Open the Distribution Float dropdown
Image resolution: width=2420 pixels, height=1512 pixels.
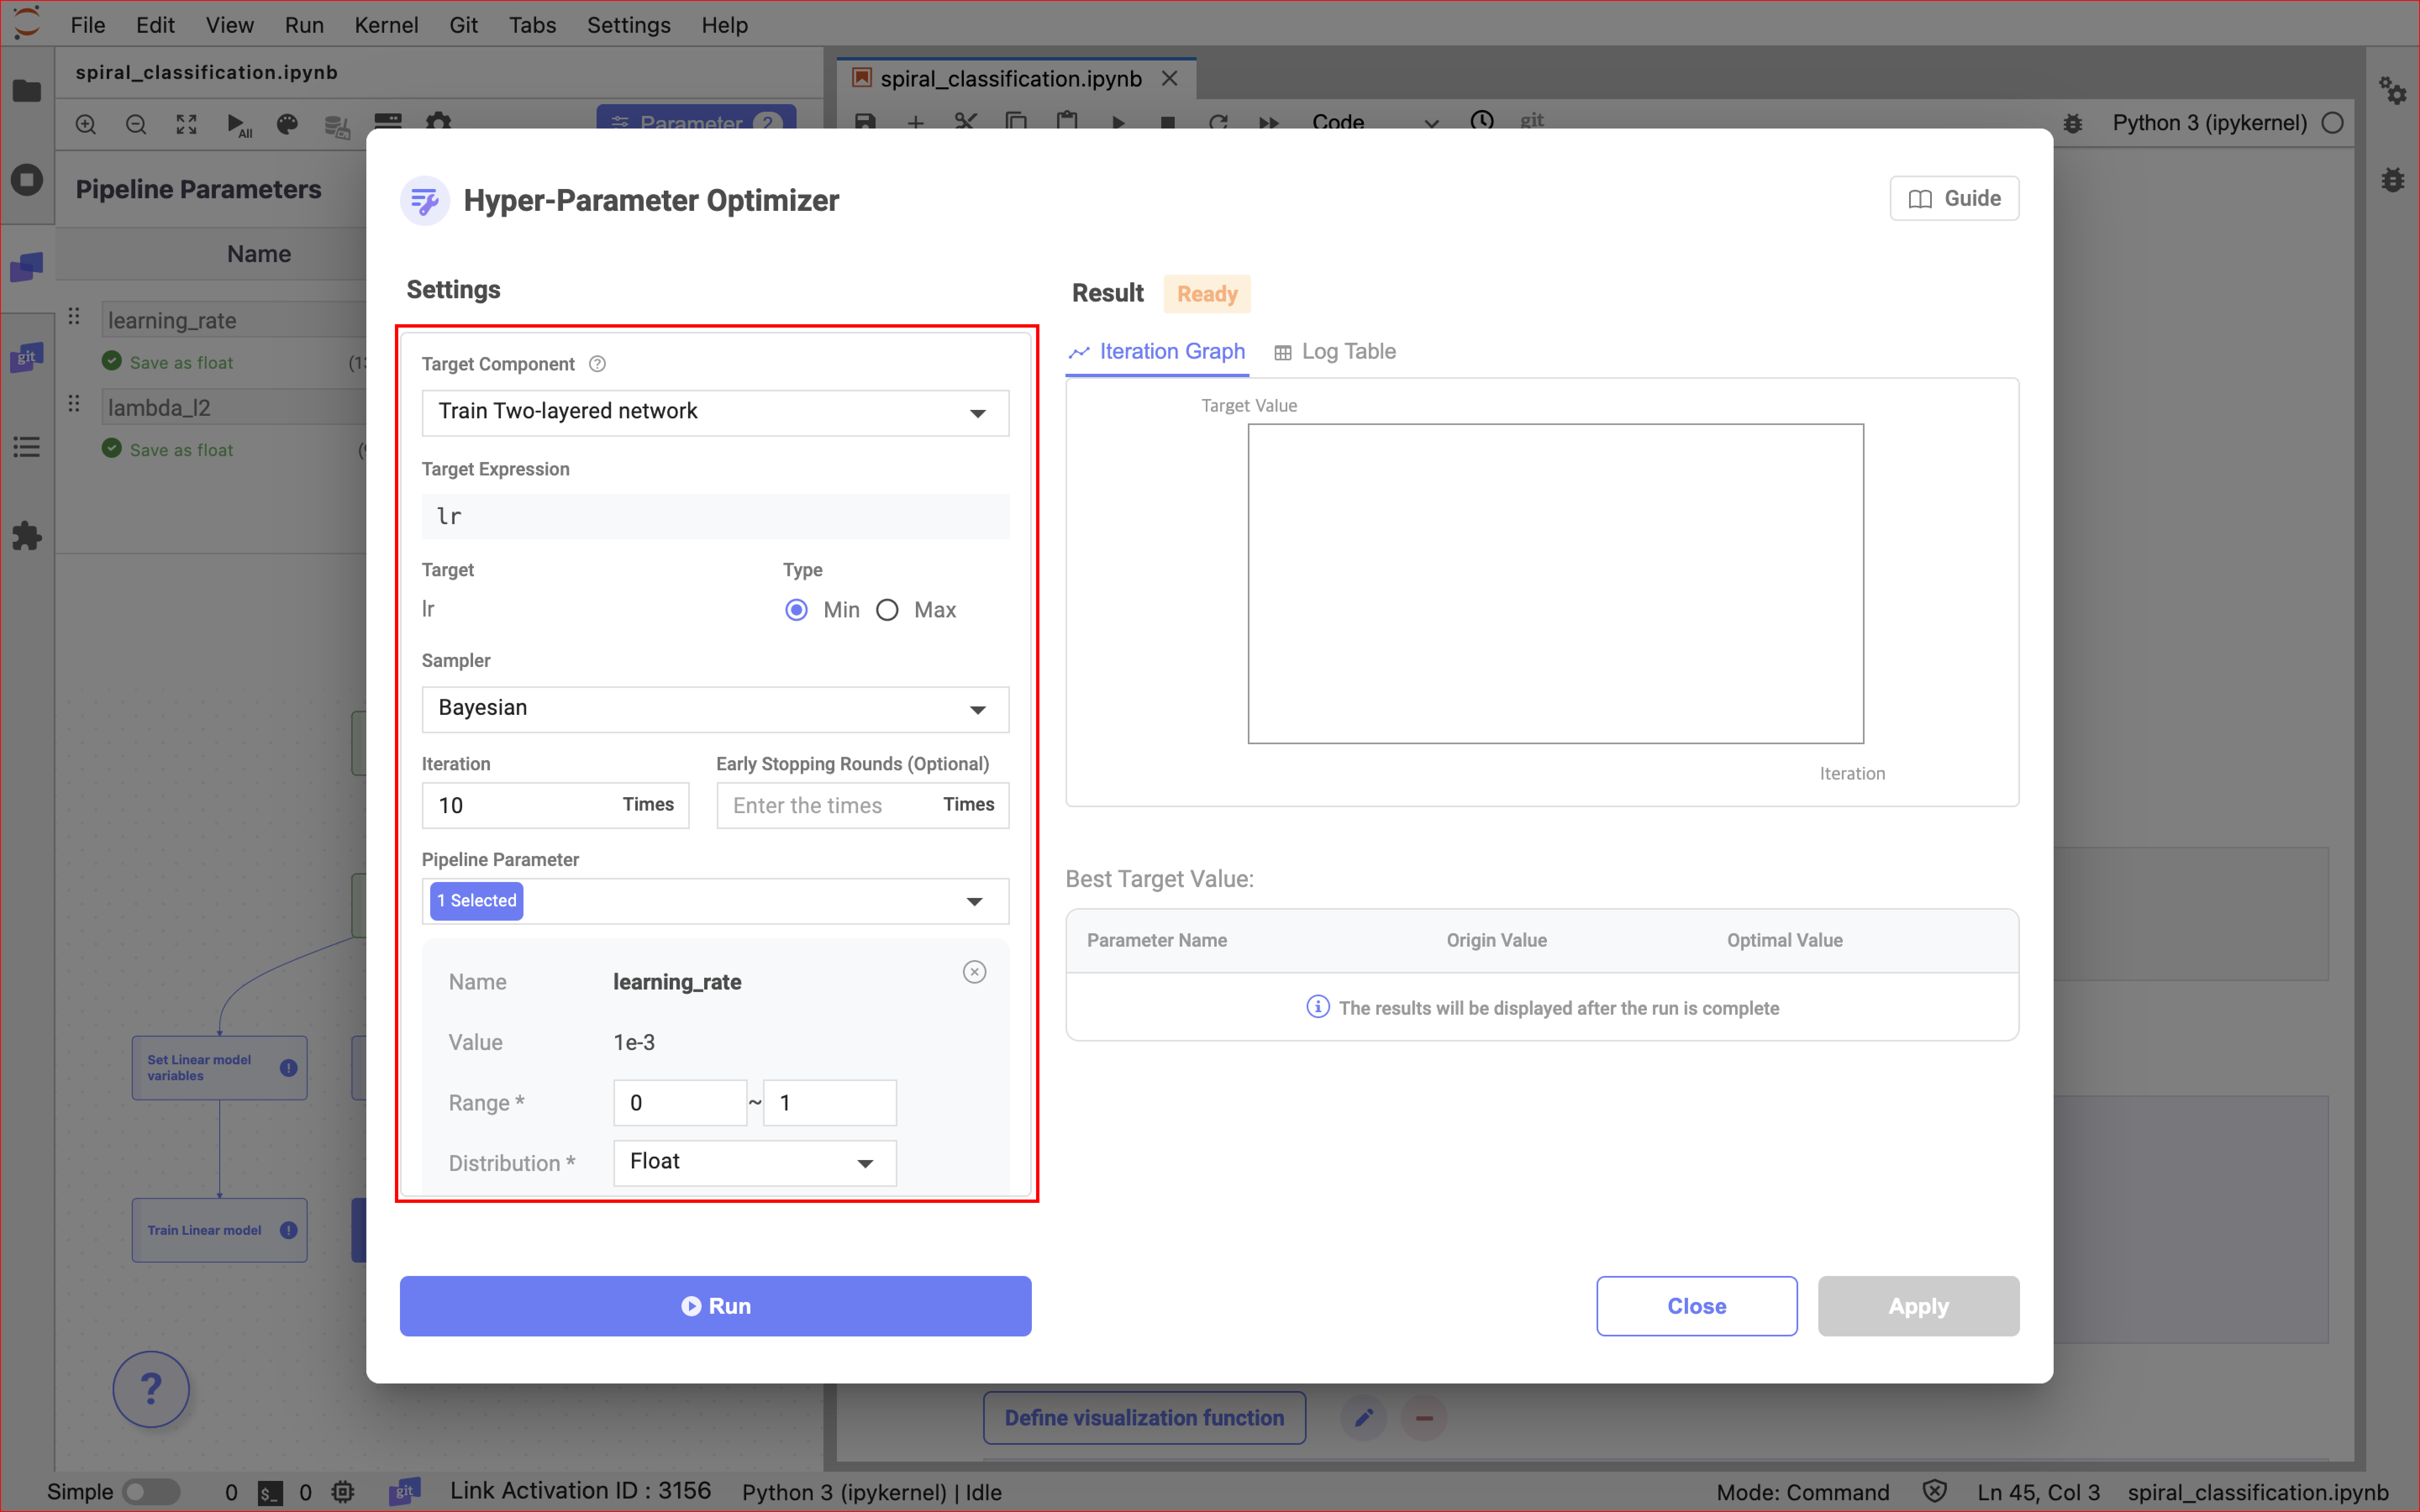click(754, 1162)
